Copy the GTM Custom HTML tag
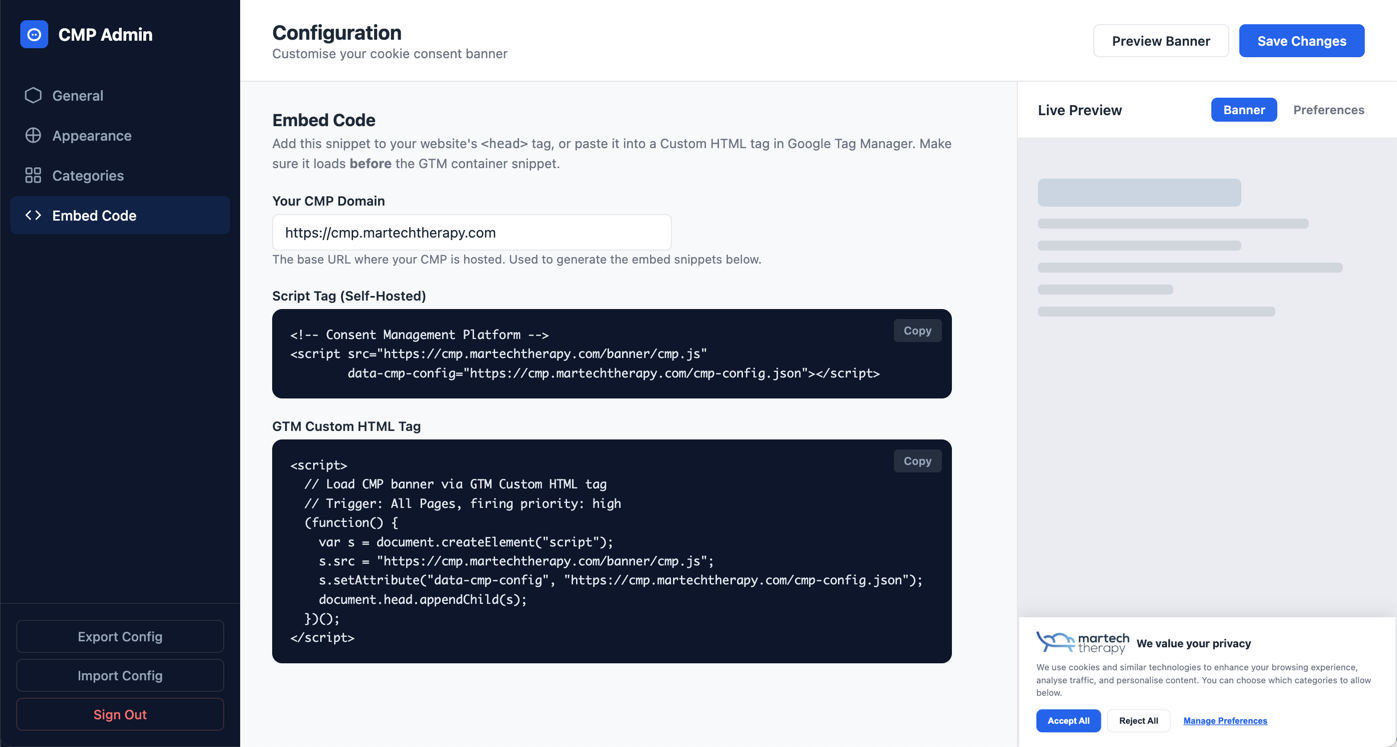 917,461
